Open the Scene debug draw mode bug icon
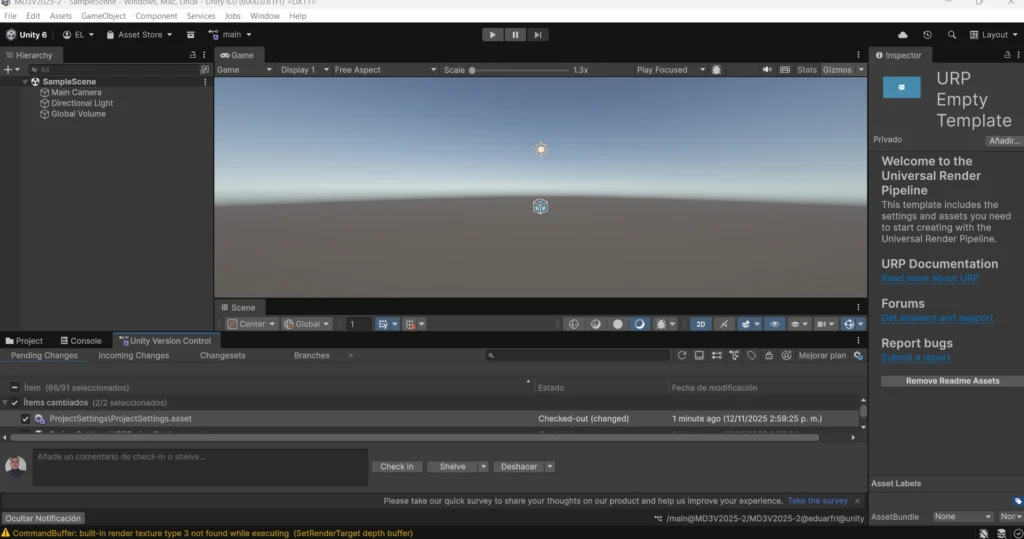Image resolution: width=1024 pixels, height=539 pixels. click(x=661, y=324)
